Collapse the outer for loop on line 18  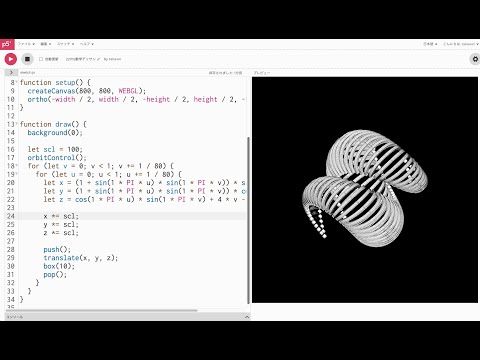click(17, 166)
